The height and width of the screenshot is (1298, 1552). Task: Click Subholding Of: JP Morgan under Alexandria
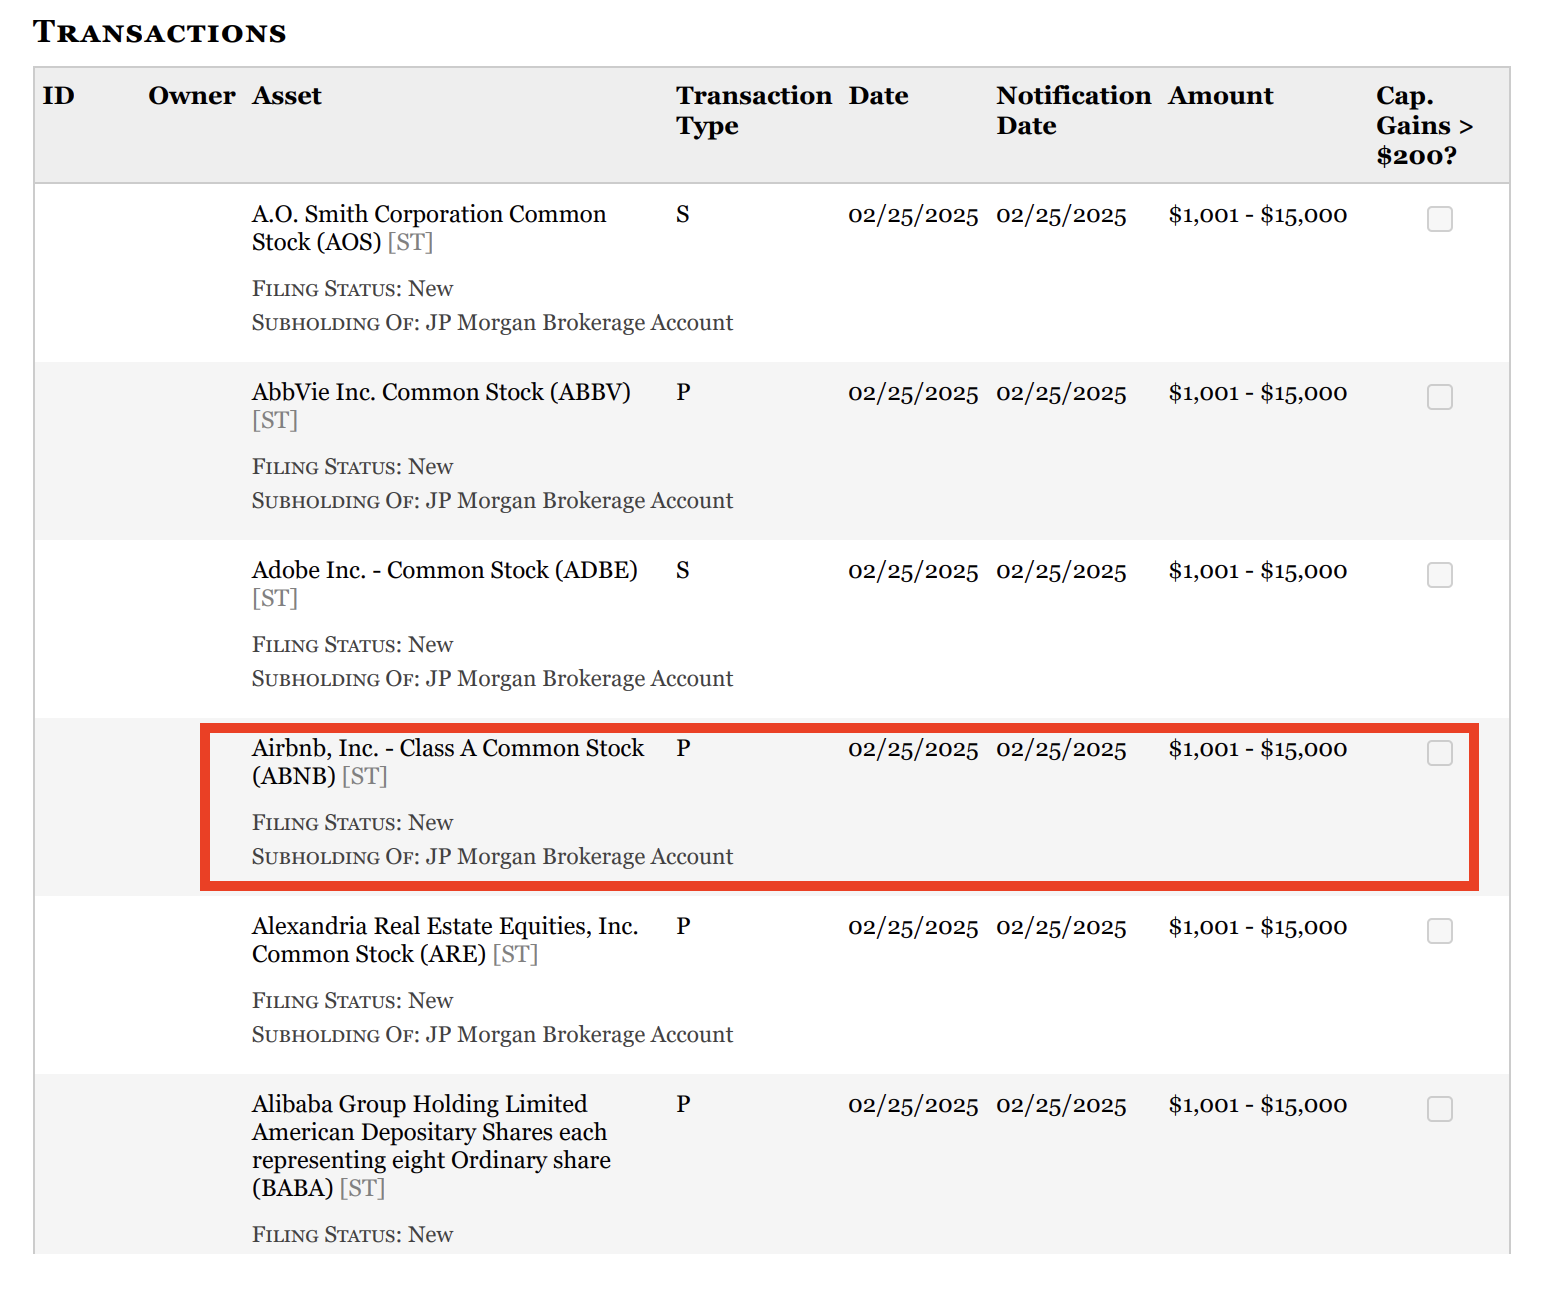pos(493,1035)
